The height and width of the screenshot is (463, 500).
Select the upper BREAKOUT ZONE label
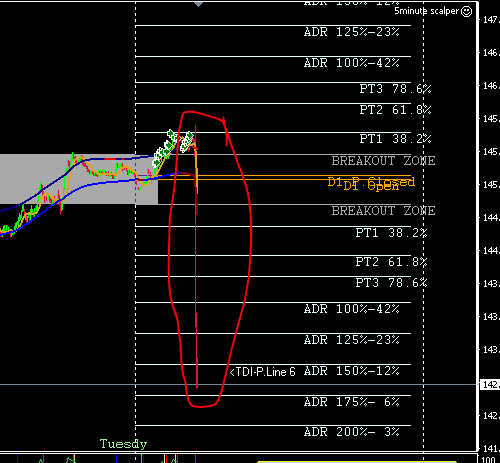coord(383,161)
